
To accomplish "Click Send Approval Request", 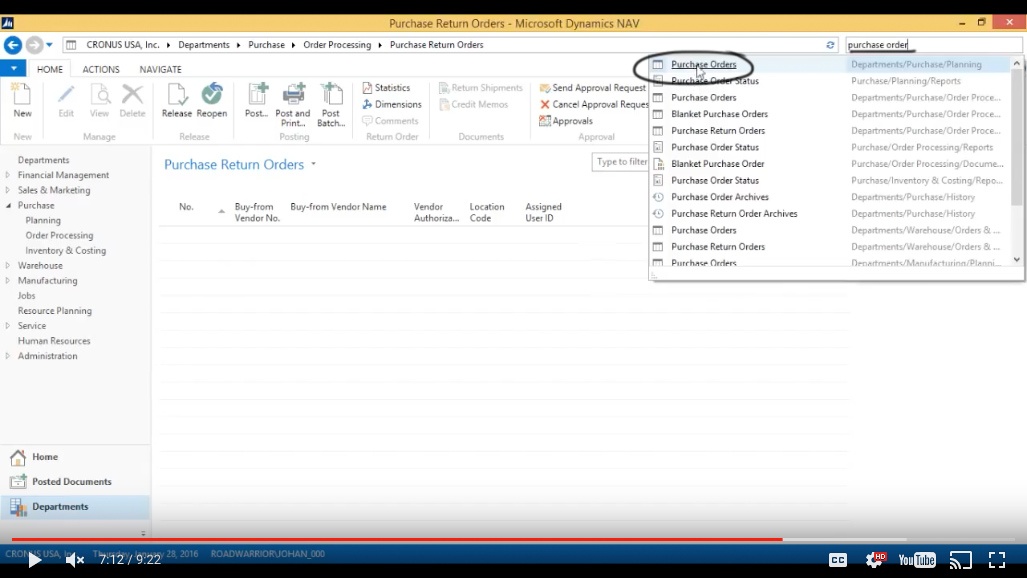I will coord(592,88).
